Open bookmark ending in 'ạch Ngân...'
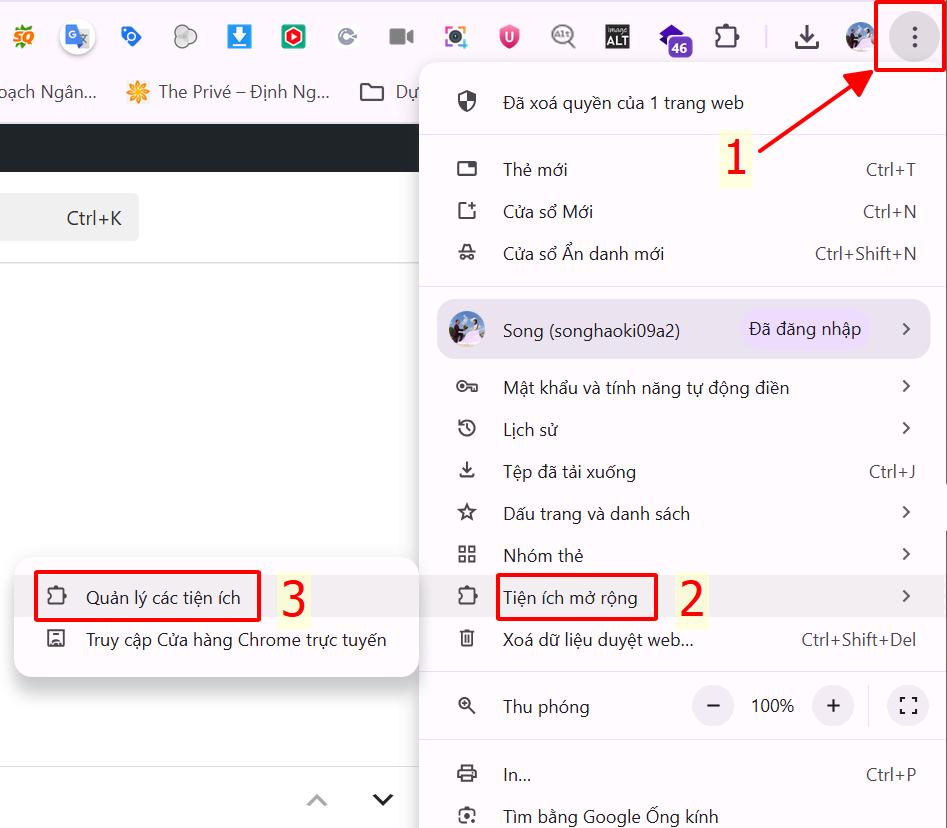Viewport: 947px width, 828px height. tap(48, 92)
